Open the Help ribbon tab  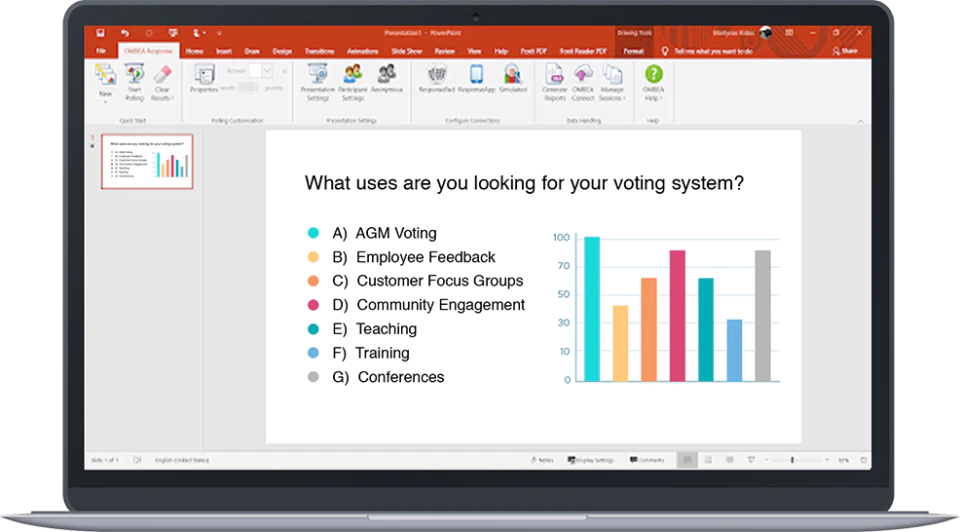coord(501,51)
